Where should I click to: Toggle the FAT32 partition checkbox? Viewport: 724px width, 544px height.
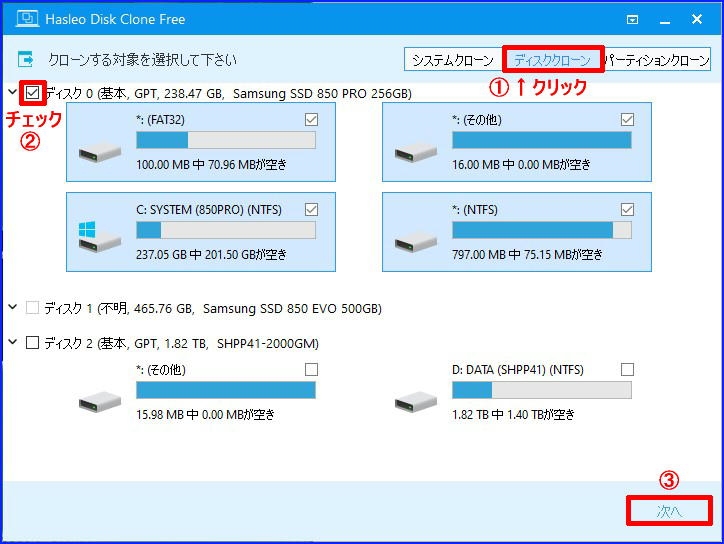point(311,120)
